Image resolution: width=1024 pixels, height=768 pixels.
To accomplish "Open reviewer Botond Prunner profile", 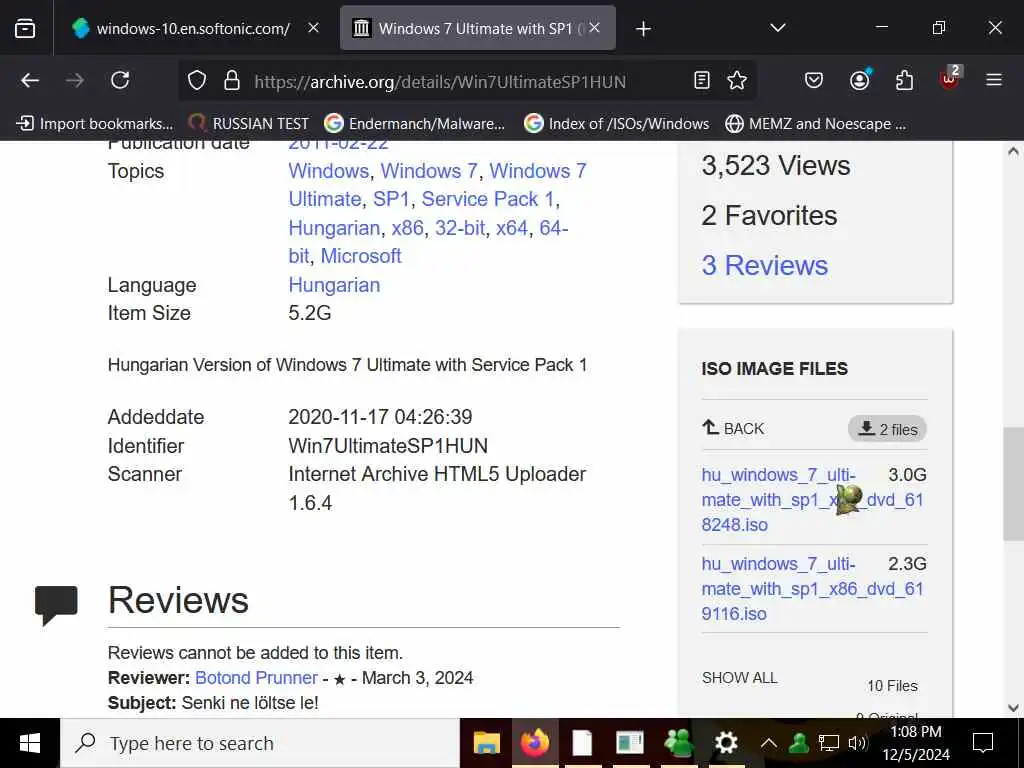I will [256, 678].
